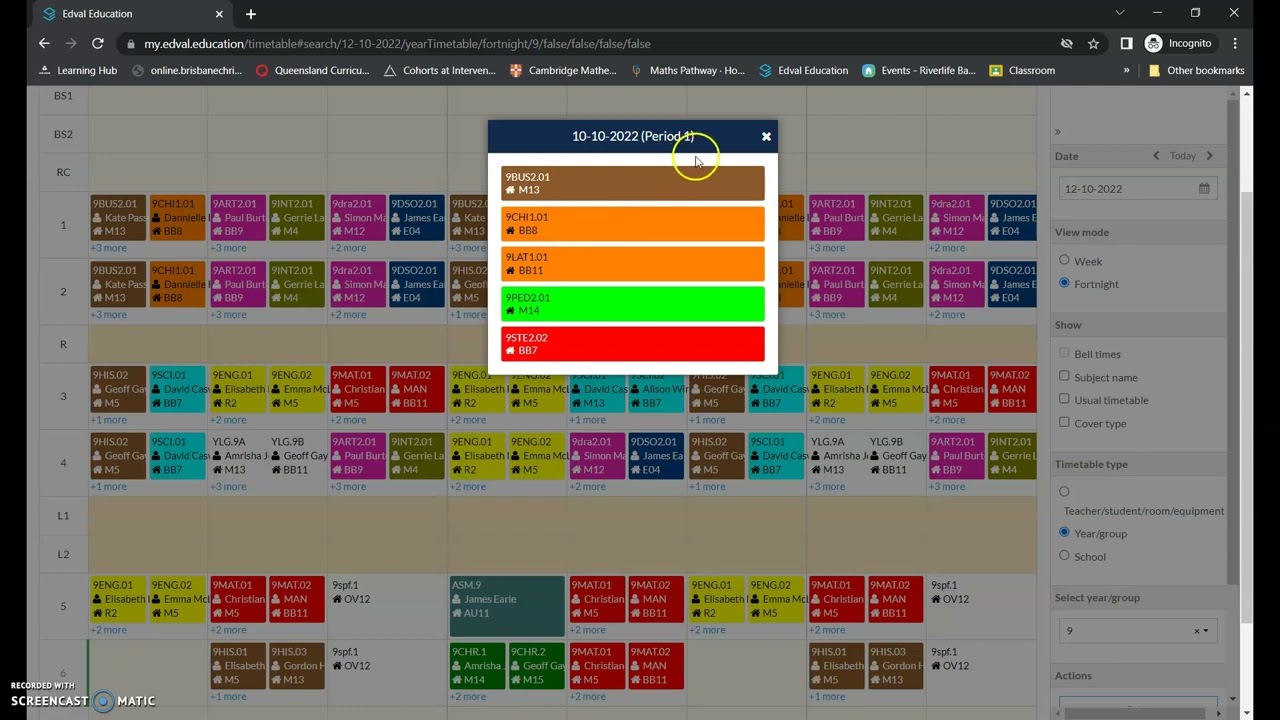Viewport: 1280px width, 720px height.
Task: Open leftmost 9SCI.01 block in period 3
Action: 178,389
